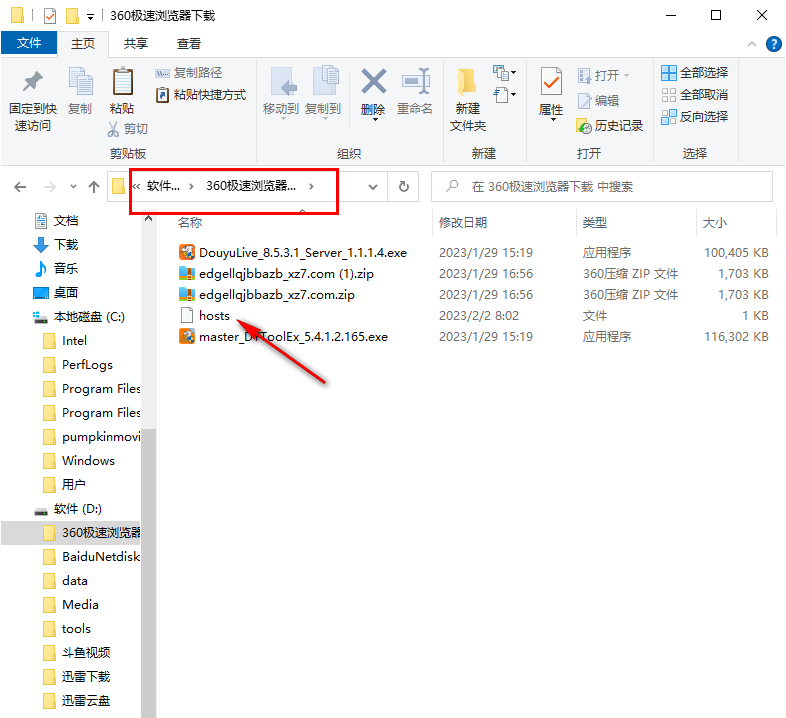Open 迅雷下载 folder in tree
This screenshot has width=786, height=718.
click(86, 677)
